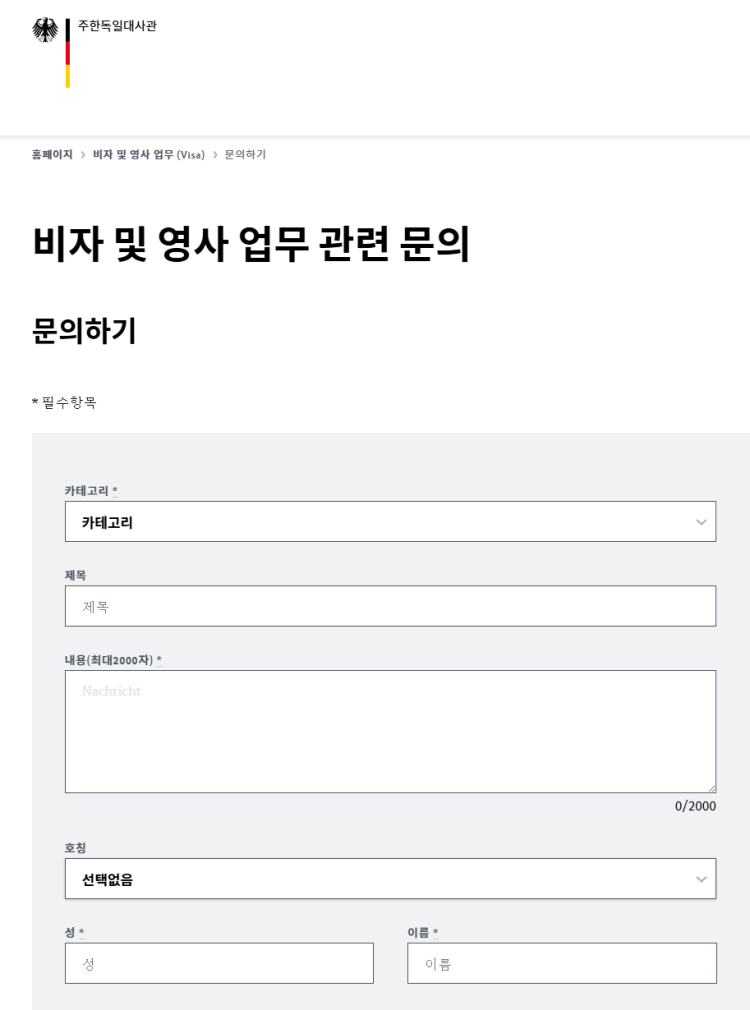The image size is (750, 1010).
Task: Click inside the 내용 message textarea
Action: pos(390,732)
